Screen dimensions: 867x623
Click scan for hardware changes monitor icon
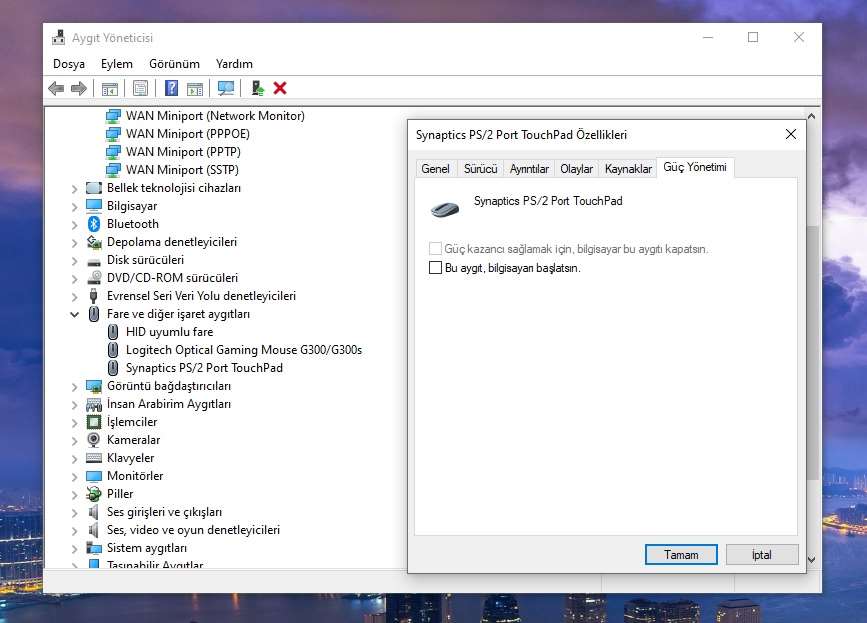pyautogui.click(x=226, y=88)
